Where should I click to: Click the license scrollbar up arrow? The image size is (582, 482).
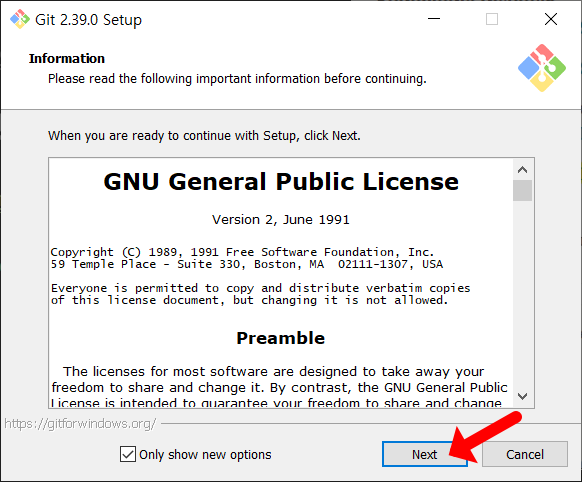click(522, 170)
